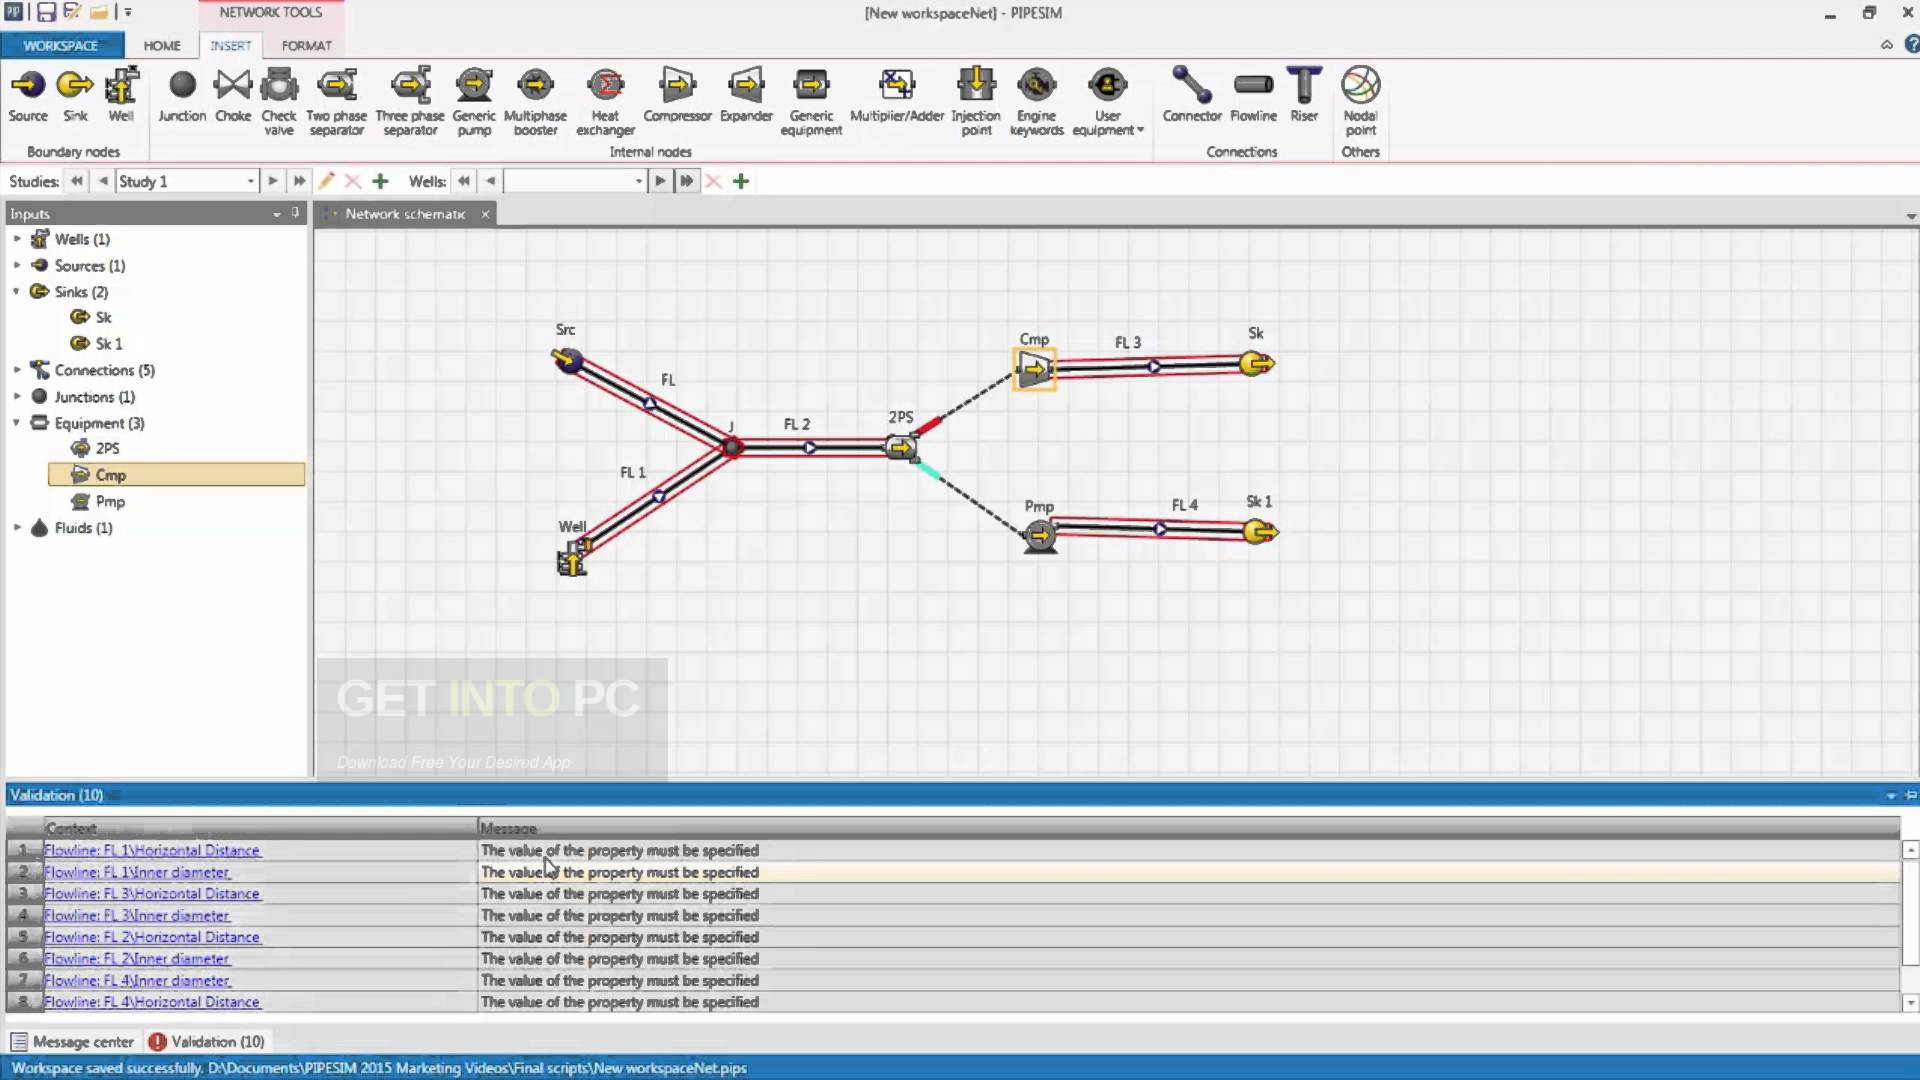
Task: Close the Network schematic tab
Action: (x=485, y=214)
